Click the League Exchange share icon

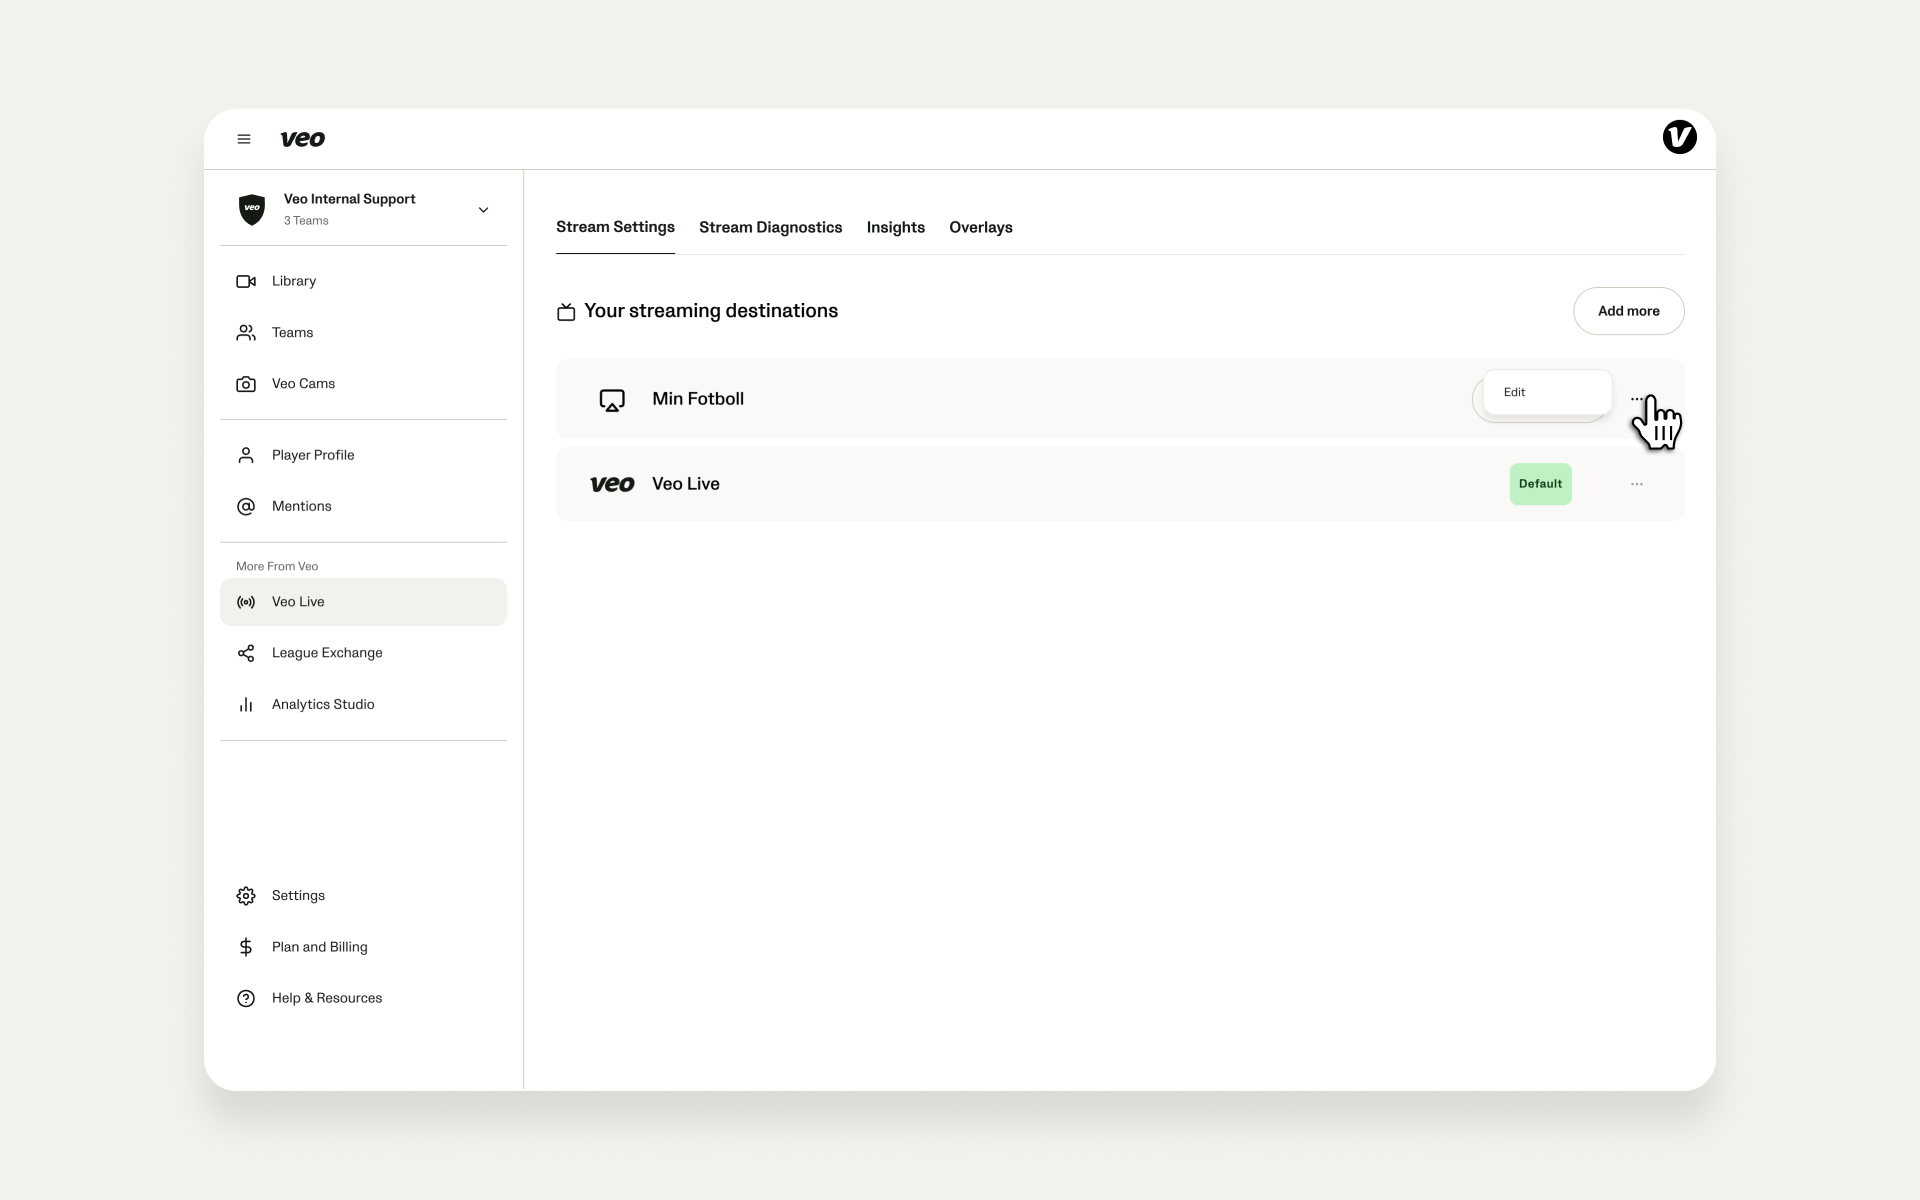246,653
